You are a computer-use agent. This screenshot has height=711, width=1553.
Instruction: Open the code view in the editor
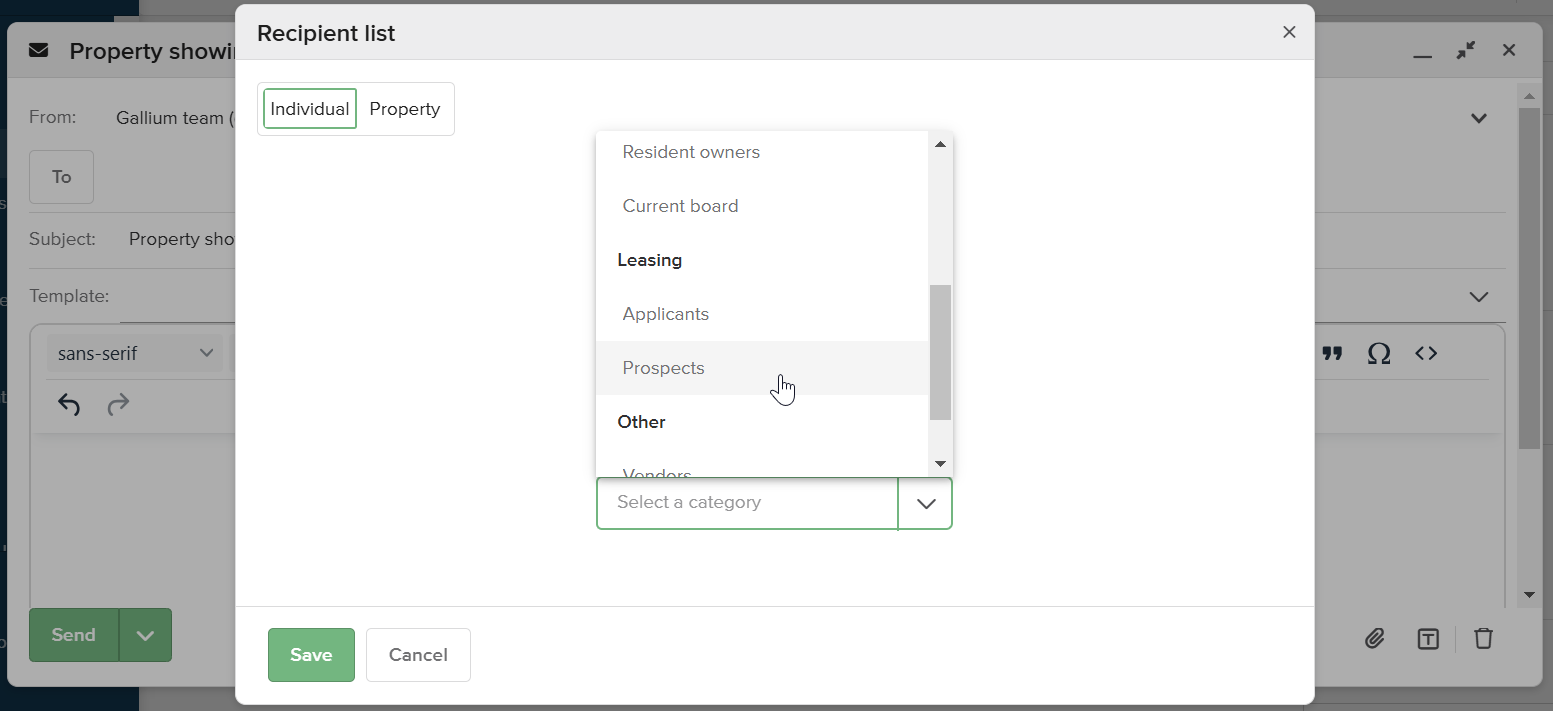[x=1426, y=353]
